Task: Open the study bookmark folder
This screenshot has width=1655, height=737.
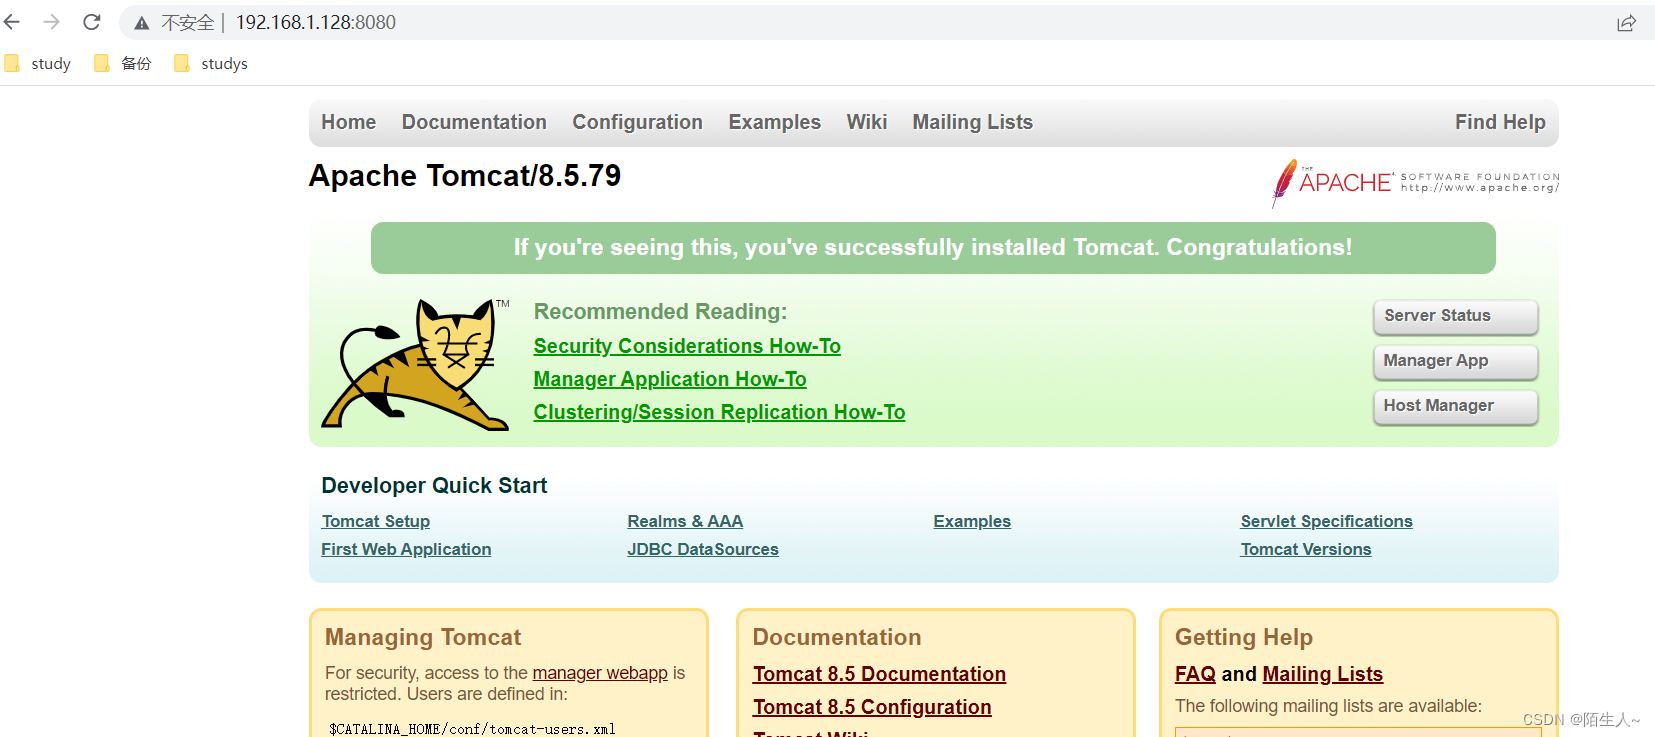Action: (38, 63)
